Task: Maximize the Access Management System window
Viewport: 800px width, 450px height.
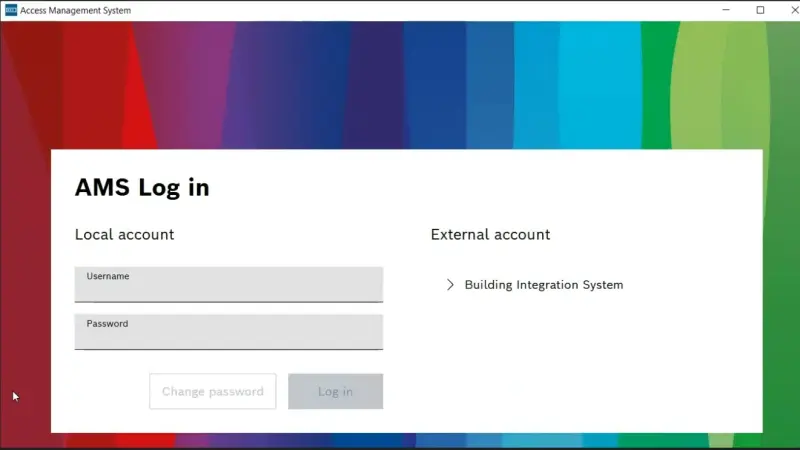Action: (760, 10)
